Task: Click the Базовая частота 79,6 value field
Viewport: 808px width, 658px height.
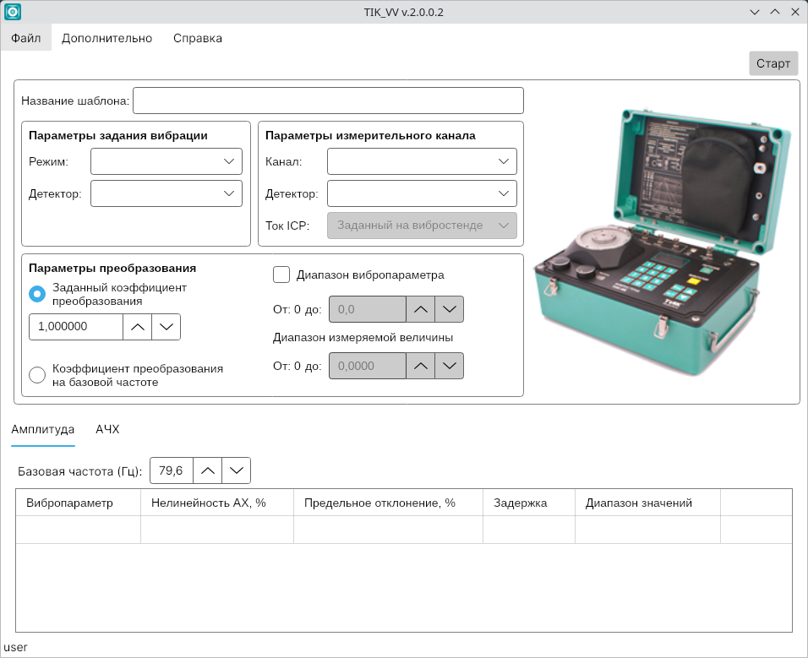Action: (x=171, y=470)
